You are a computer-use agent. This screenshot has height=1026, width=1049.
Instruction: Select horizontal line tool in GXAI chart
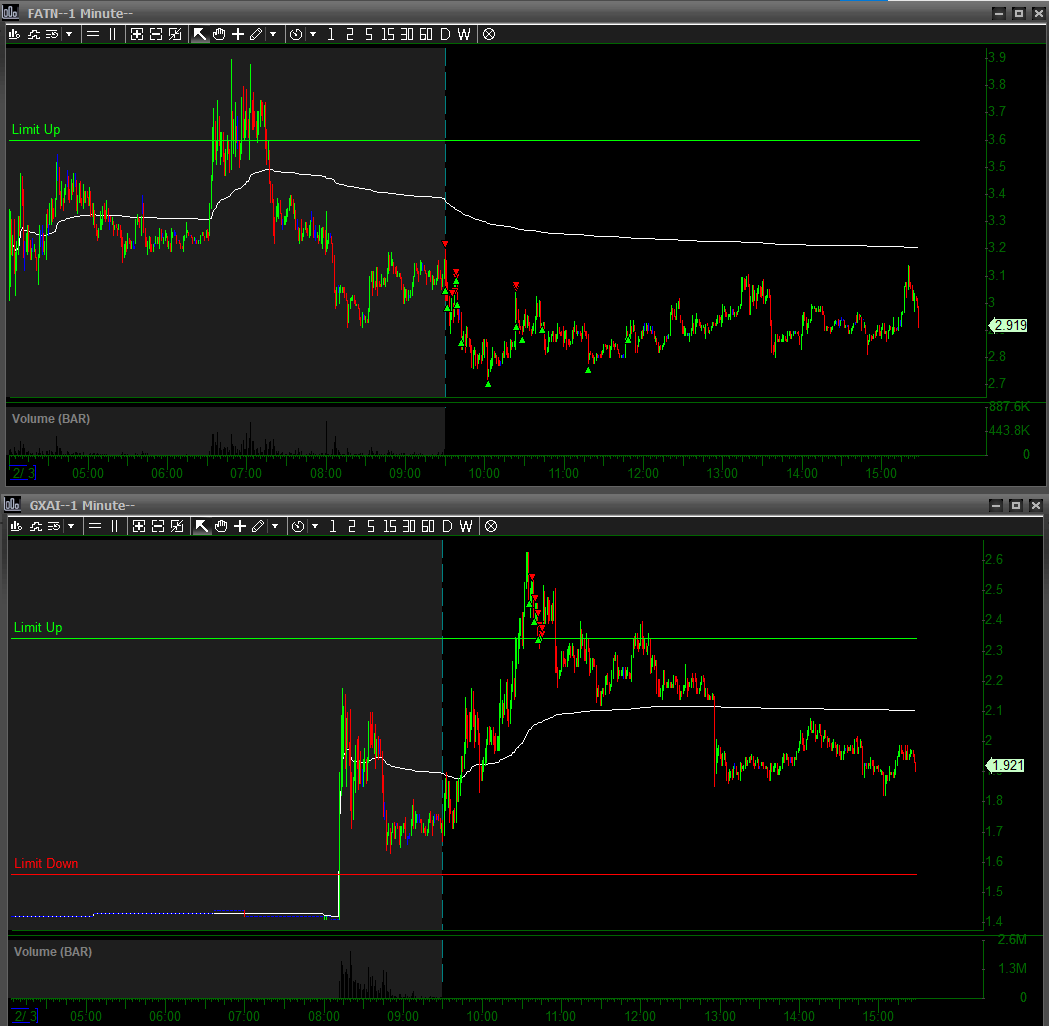click(95, 526)
